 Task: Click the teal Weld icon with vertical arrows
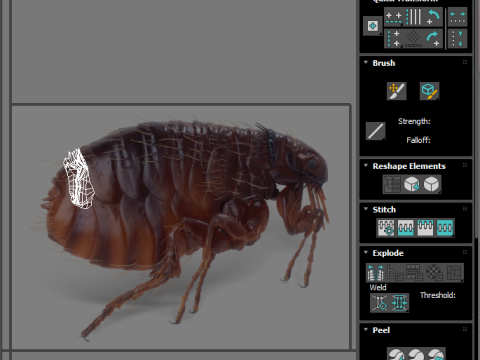399,303
